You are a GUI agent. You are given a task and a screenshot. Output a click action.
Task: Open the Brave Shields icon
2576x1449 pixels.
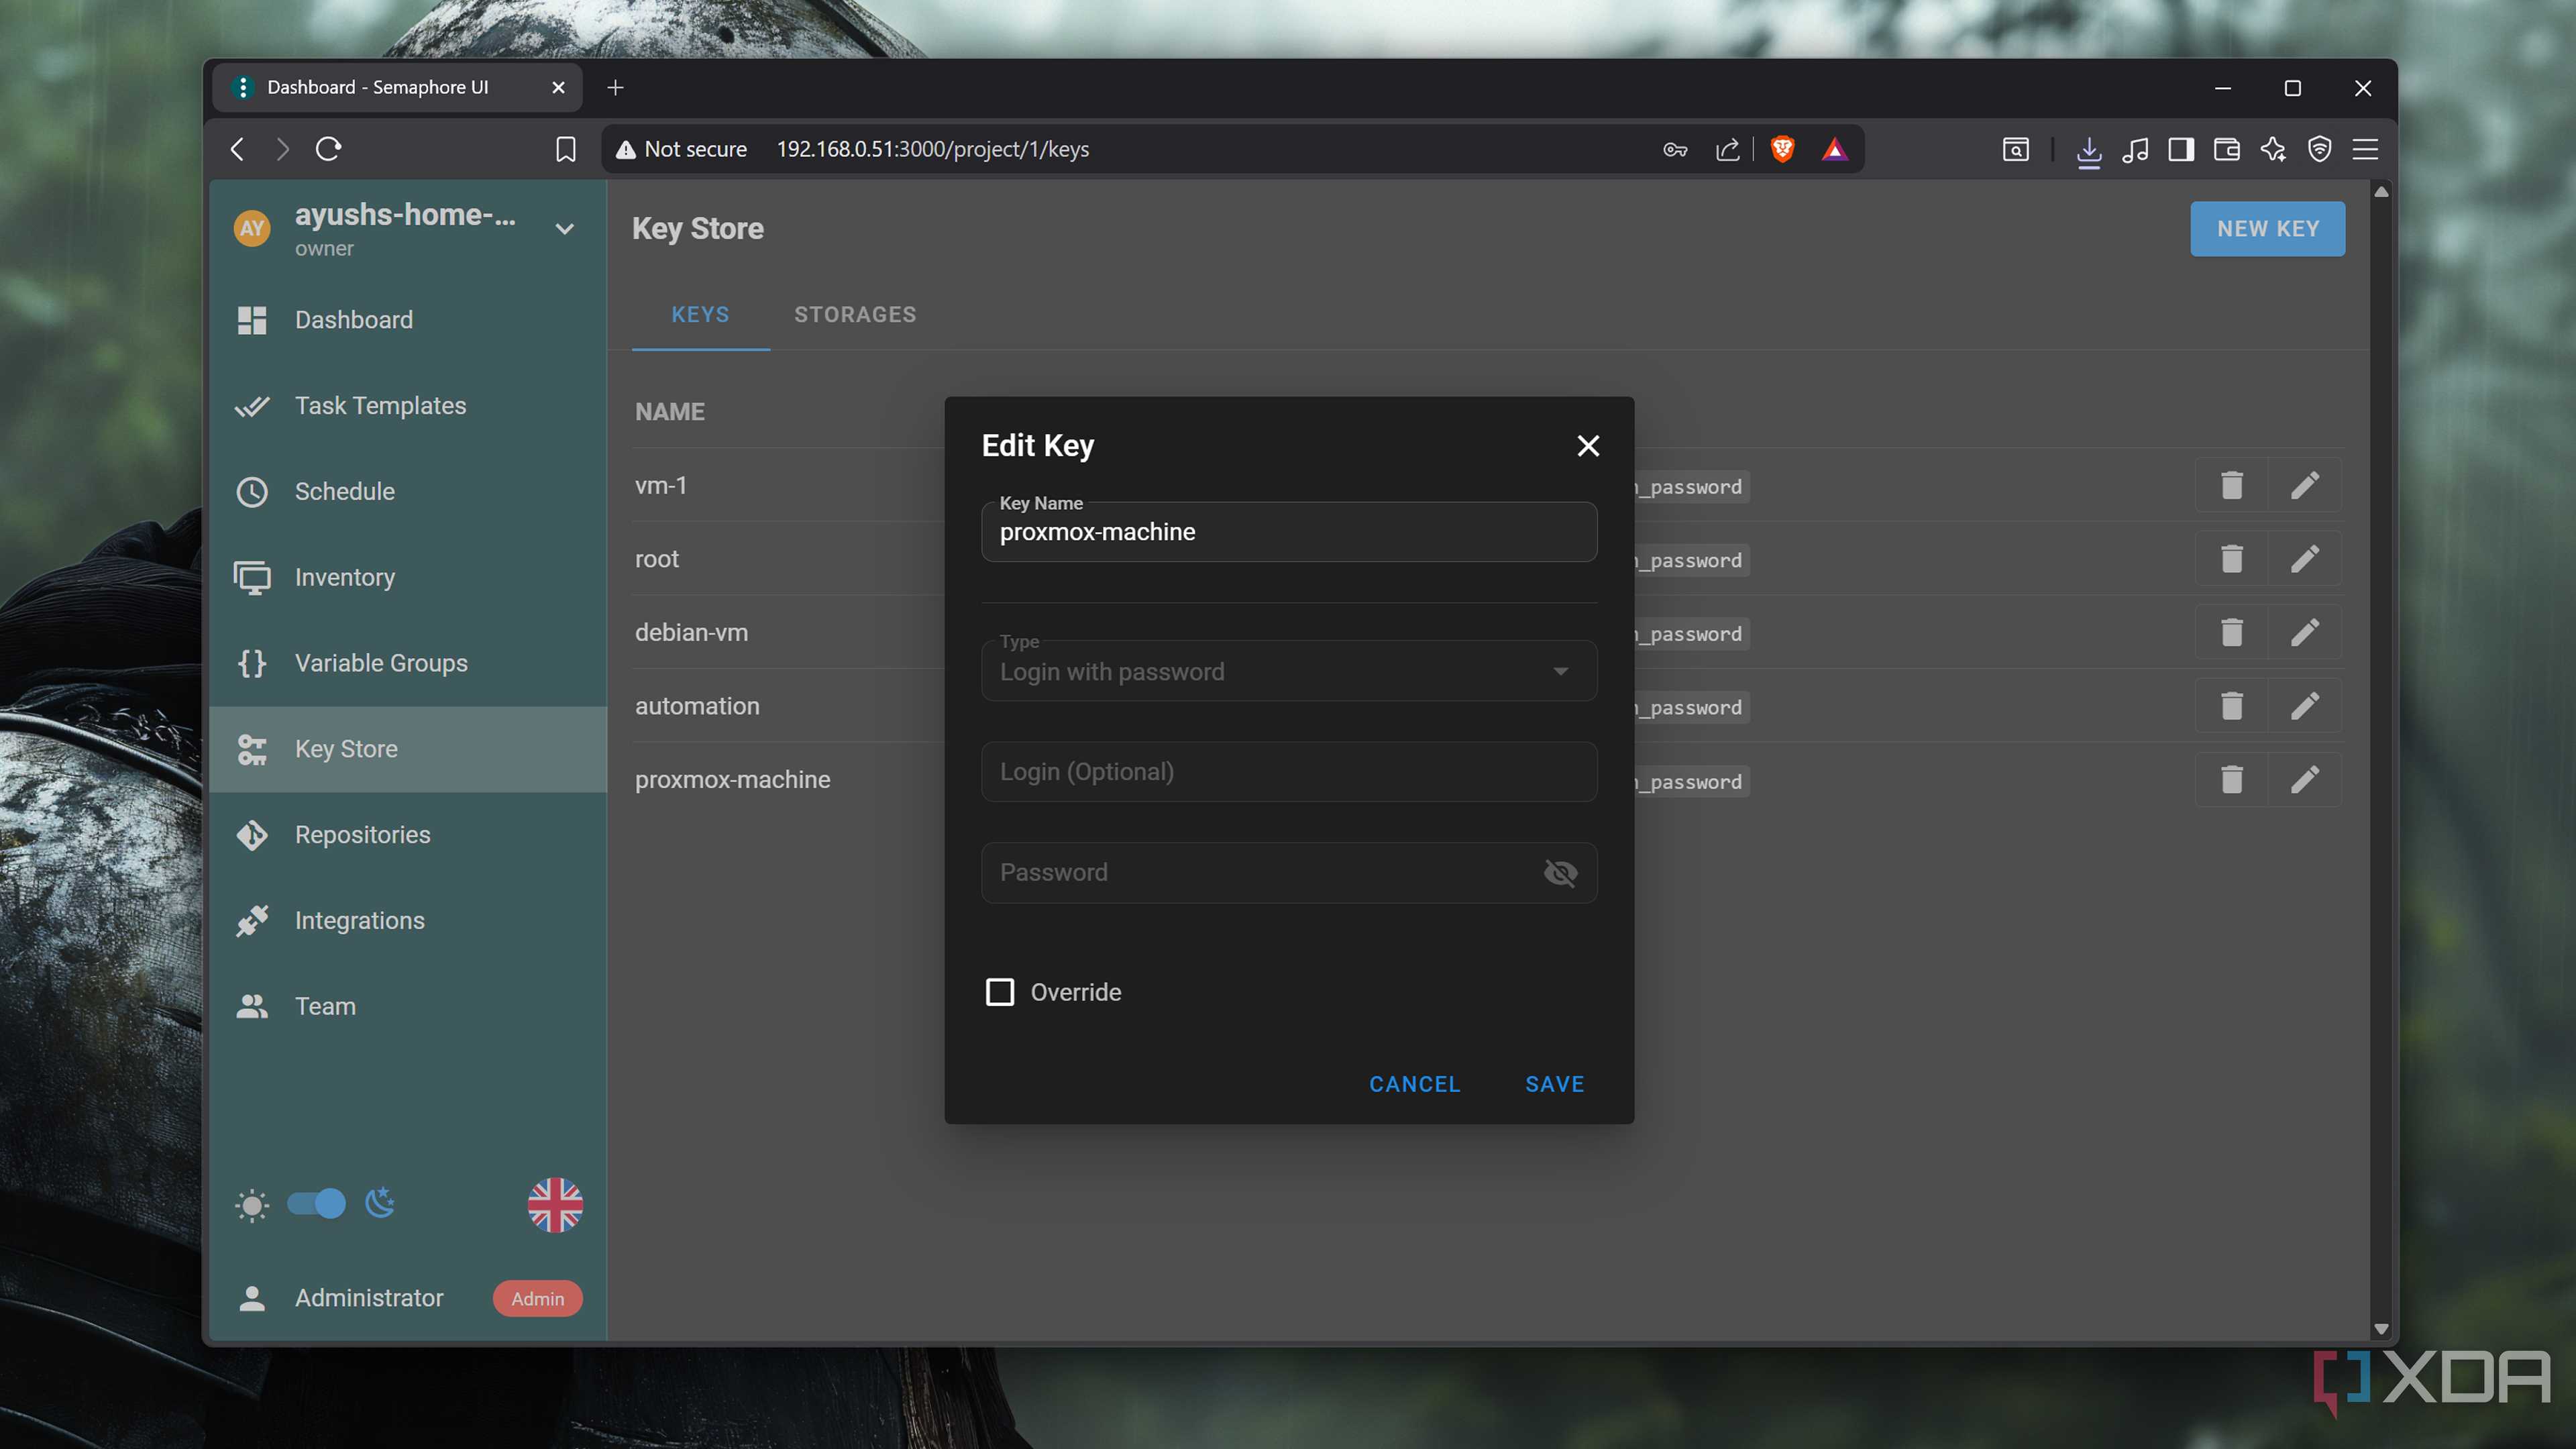pyautogui.click(x=1782, y=150)
